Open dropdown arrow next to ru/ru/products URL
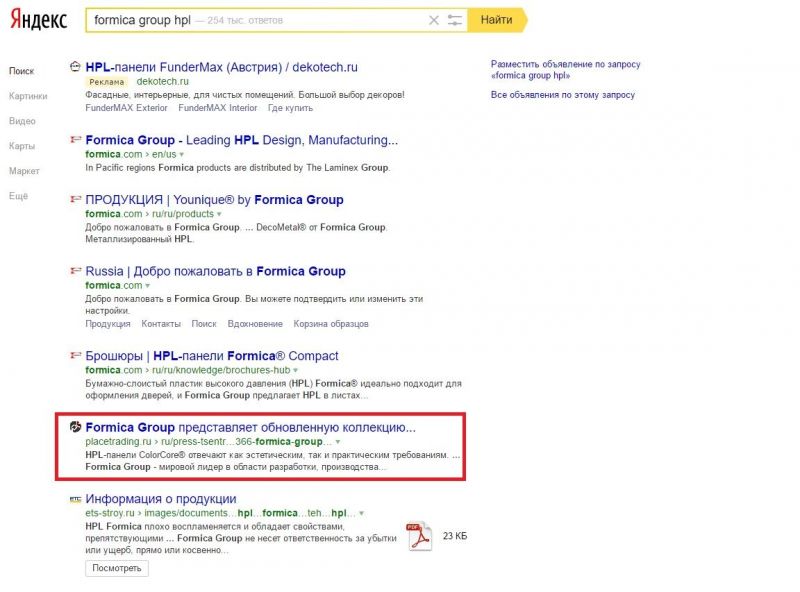This screenshot has width=800, height=592. [219, 214]
